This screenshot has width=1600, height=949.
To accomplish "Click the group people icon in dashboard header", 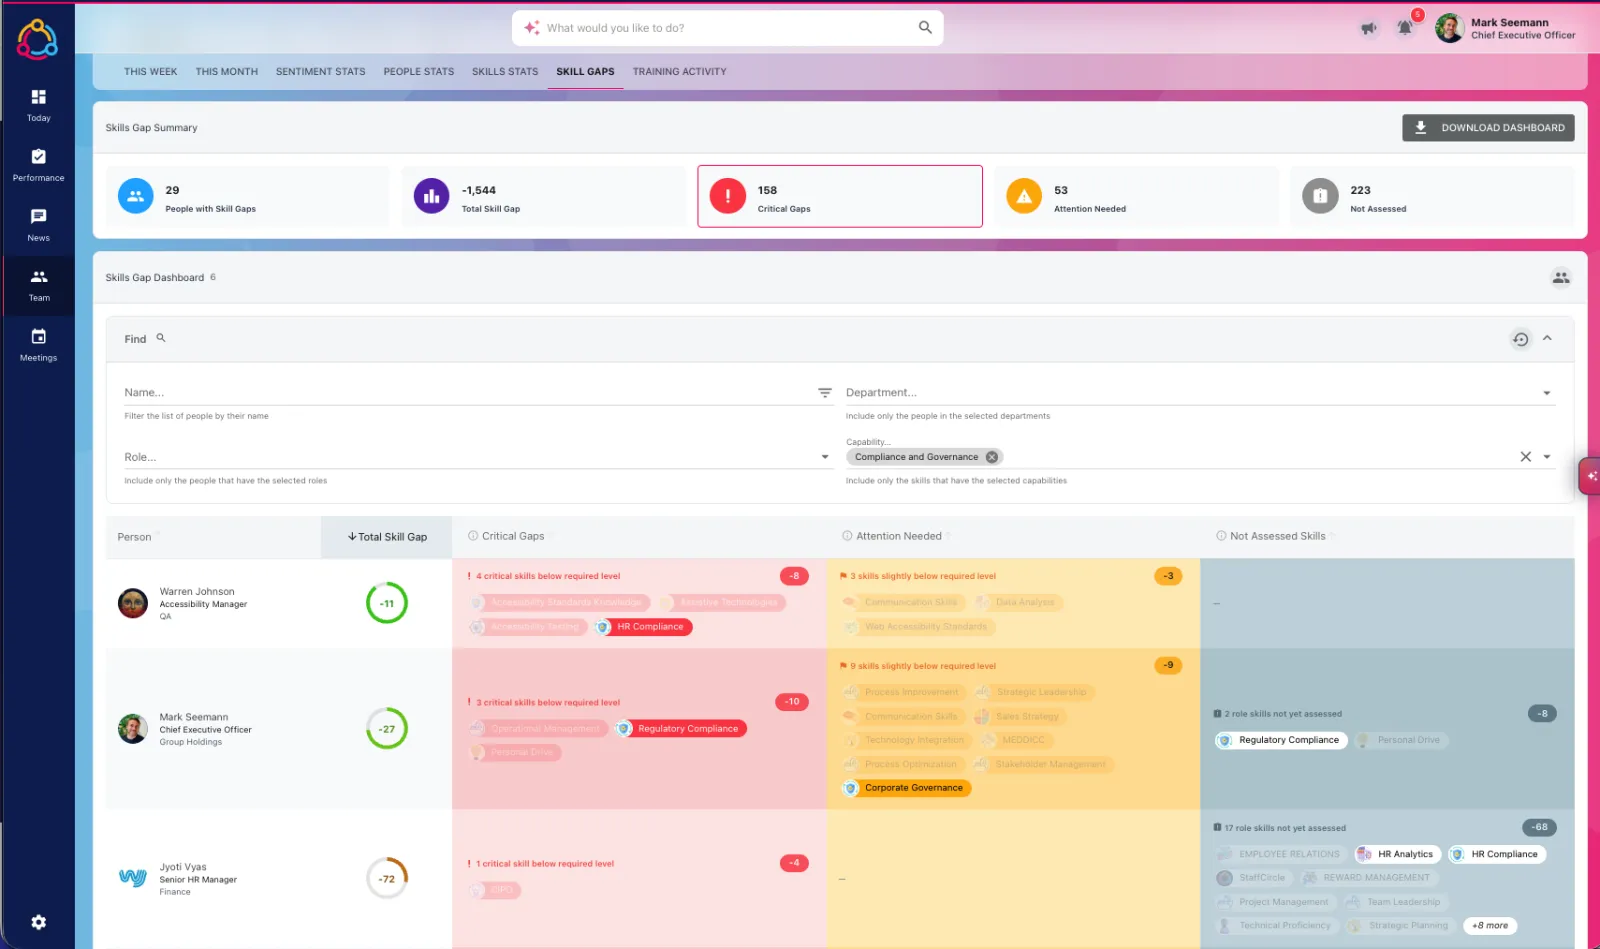I will pos(1561,278).
